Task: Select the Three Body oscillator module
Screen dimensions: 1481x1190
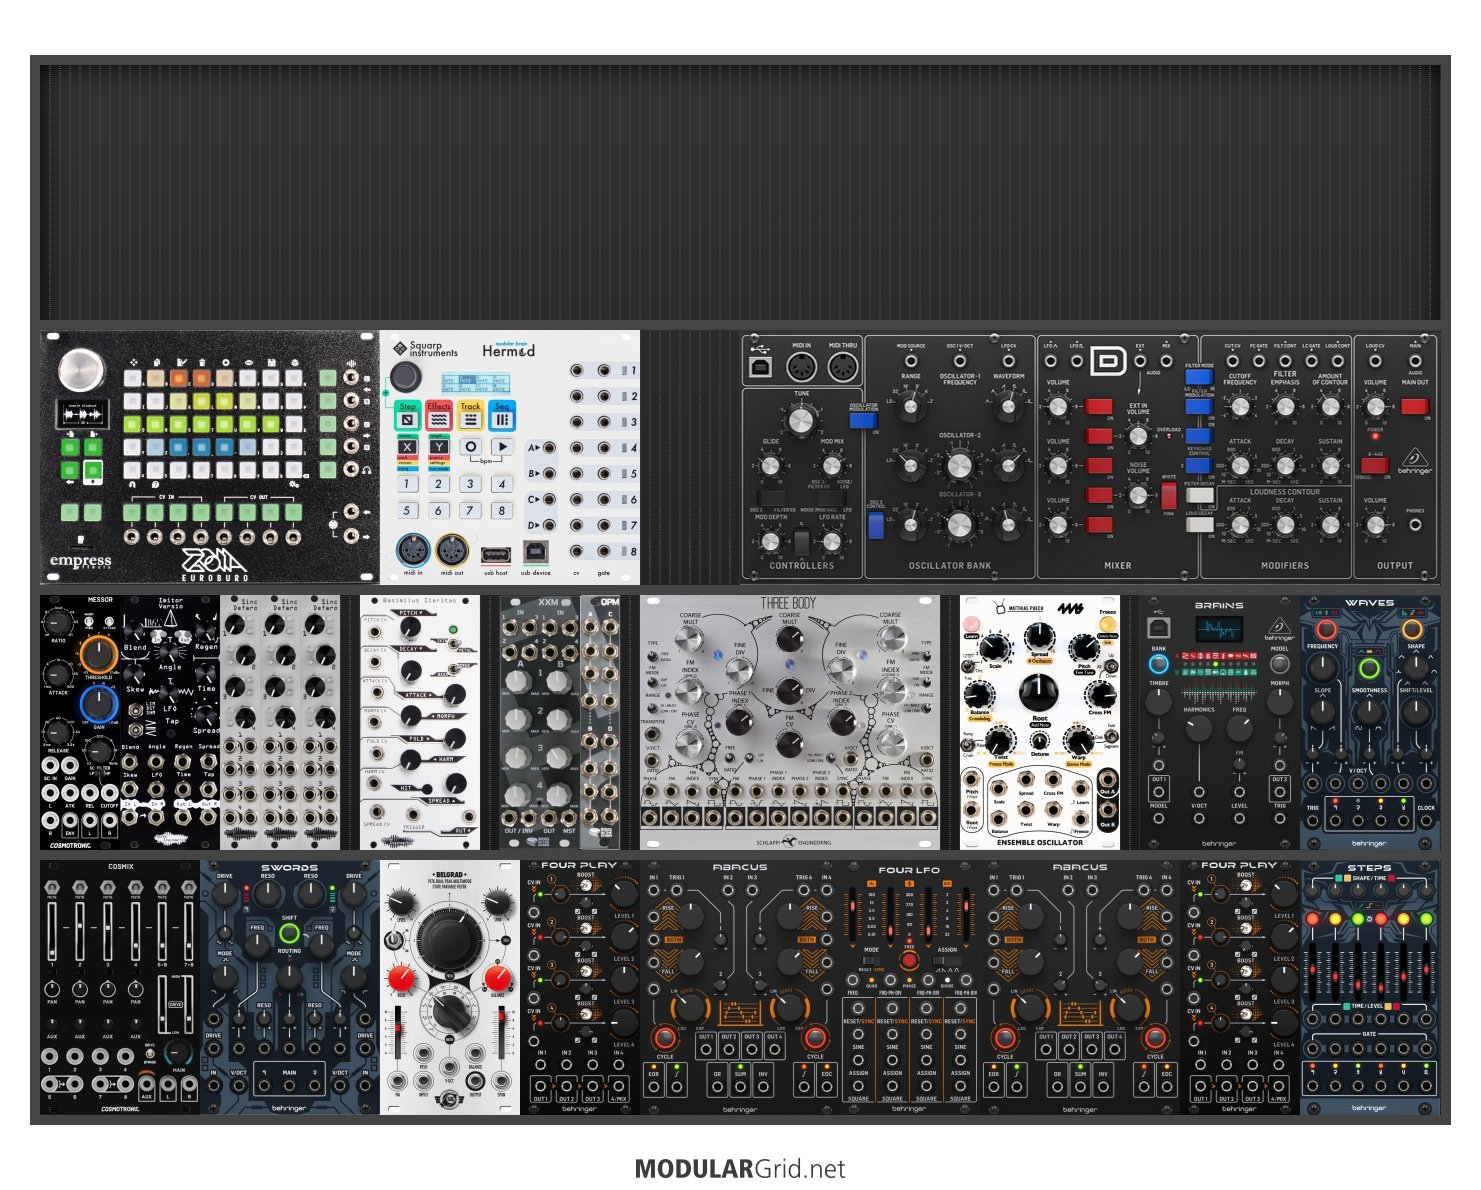Action: [790, 722]
